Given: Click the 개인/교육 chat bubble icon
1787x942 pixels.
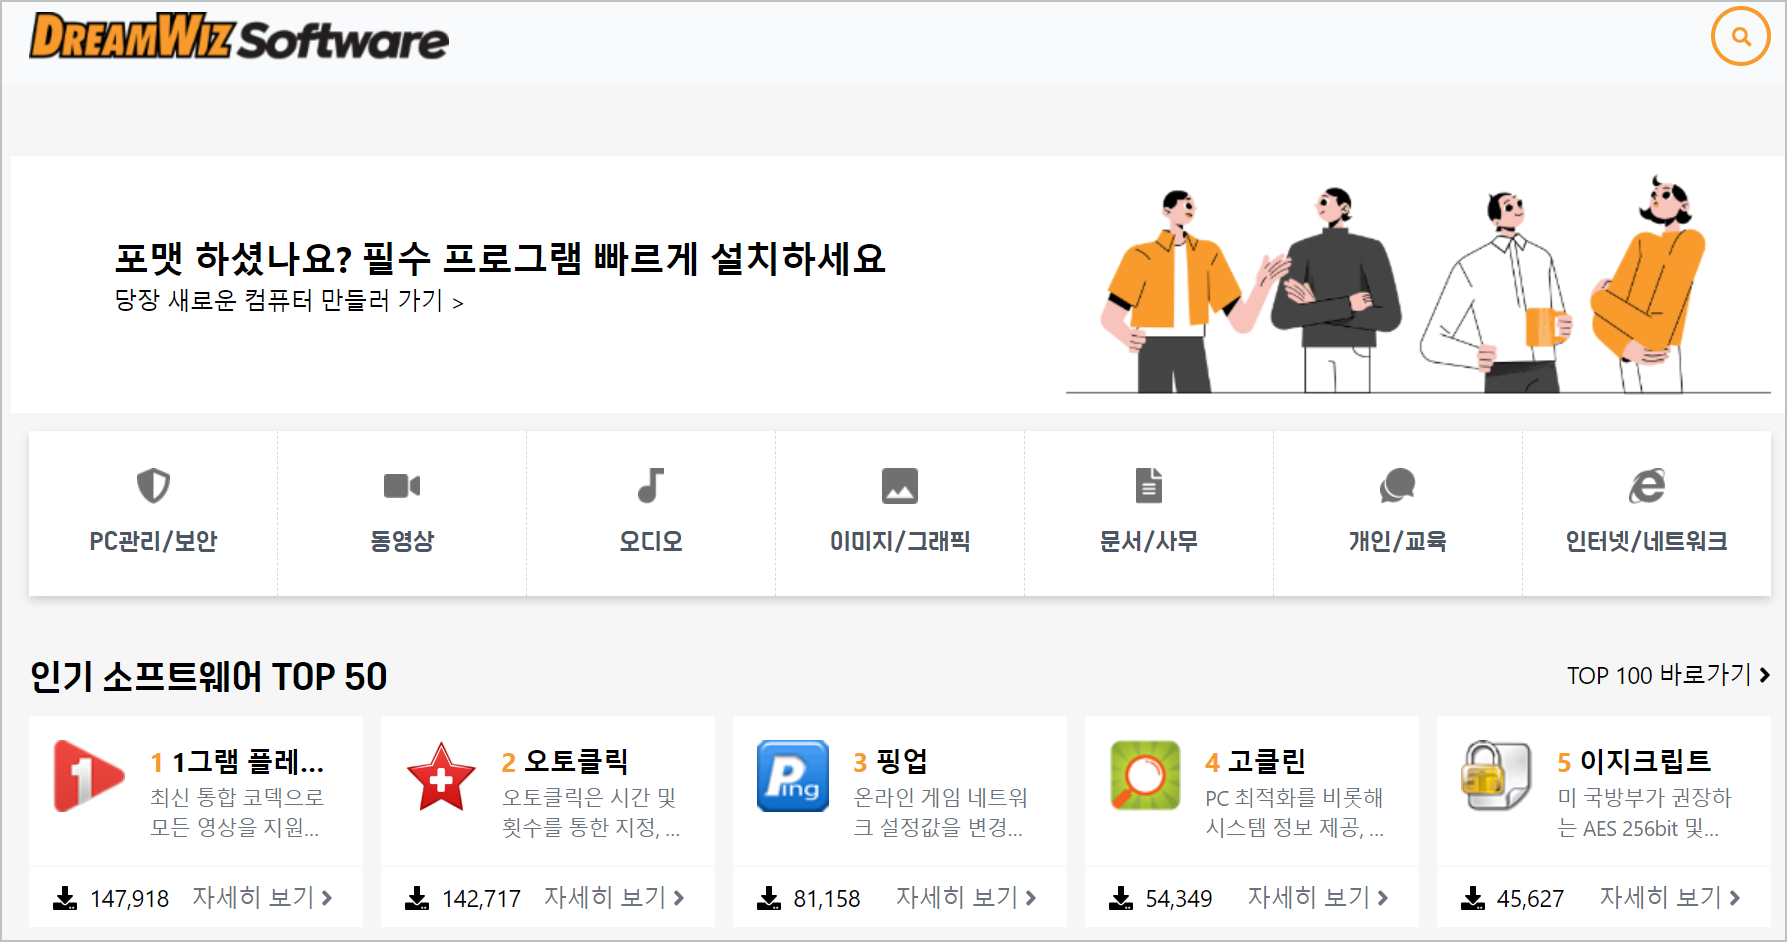Looking at the screenshot, I should coord(1398,486).
